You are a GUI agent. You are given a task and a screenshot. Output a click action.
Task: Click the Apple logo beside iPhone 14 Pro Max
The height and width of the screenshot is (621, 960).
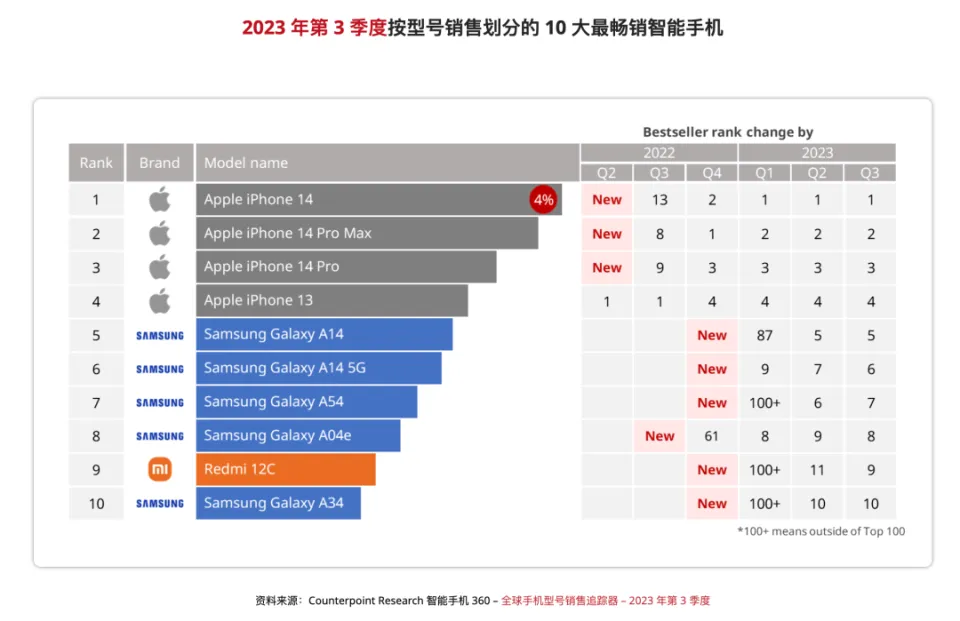[160, 233]
